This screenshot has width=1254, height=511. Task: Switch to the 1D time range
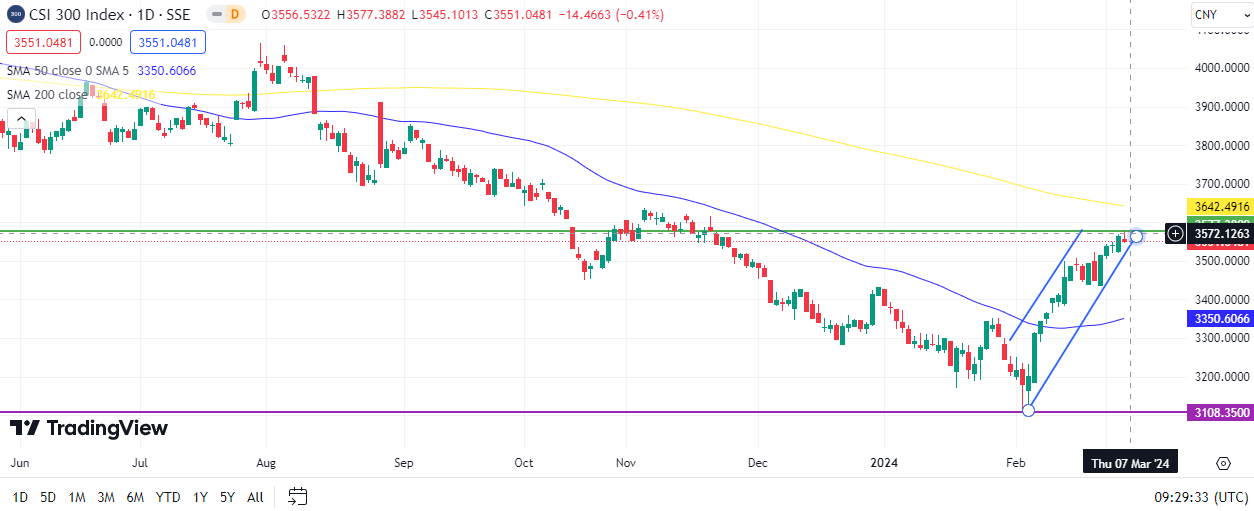click(x=20, y=496)
